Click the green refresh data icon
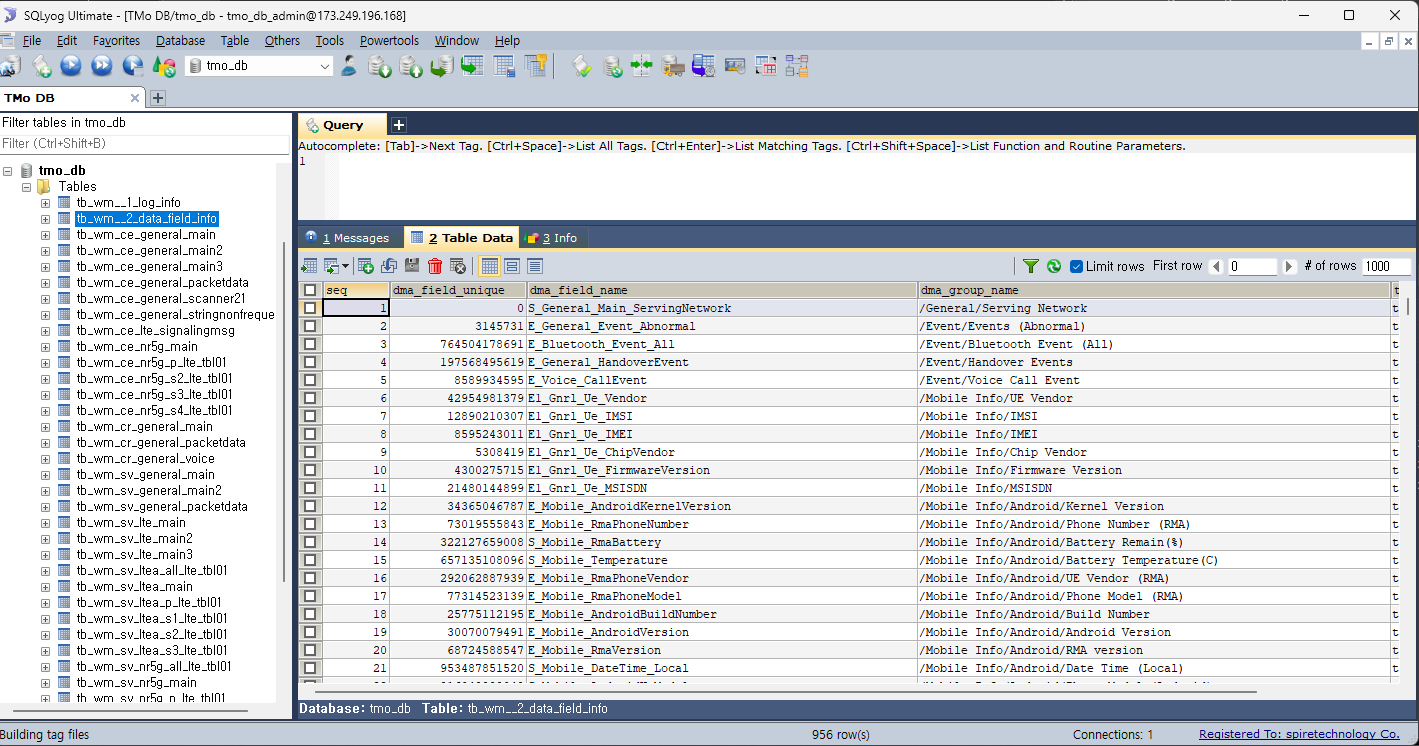The image size is (1419, 746). click(x=1054, y=266)
